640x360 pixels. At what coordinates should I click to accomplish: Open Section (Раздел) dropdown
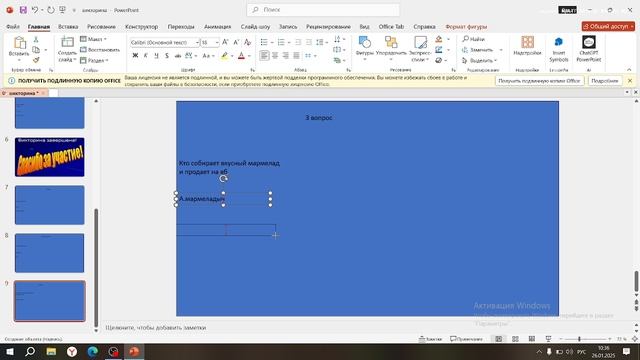94,60
